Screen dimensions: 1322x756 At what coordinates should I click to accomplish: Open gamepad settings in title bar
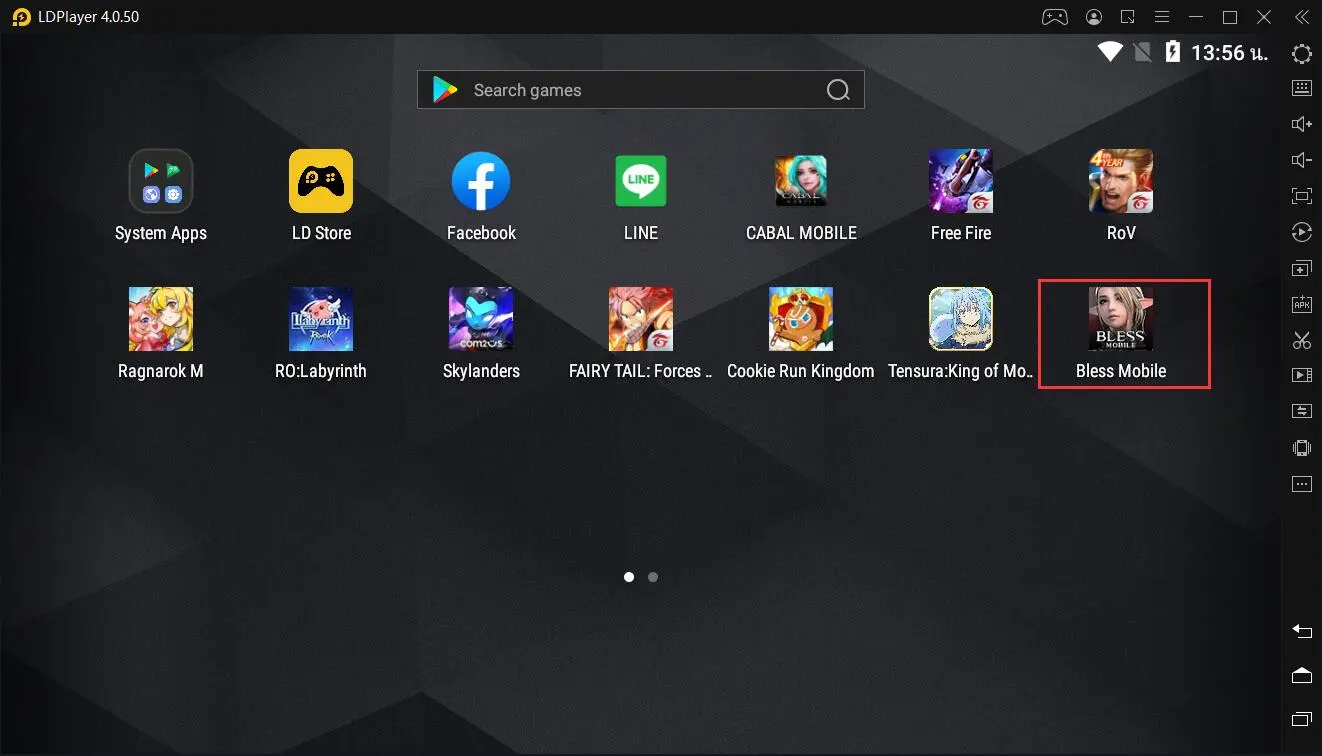[1055, 17]
